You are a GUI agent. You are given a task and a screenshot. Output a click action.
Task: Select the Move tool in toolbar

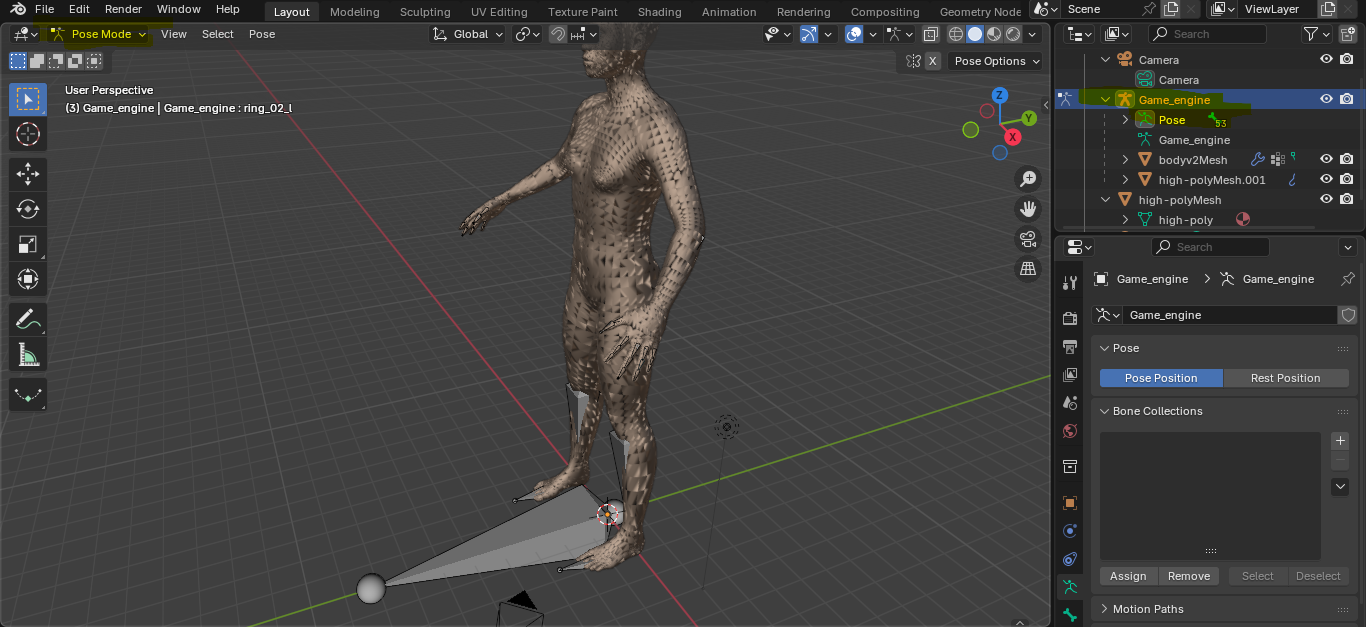28,173
